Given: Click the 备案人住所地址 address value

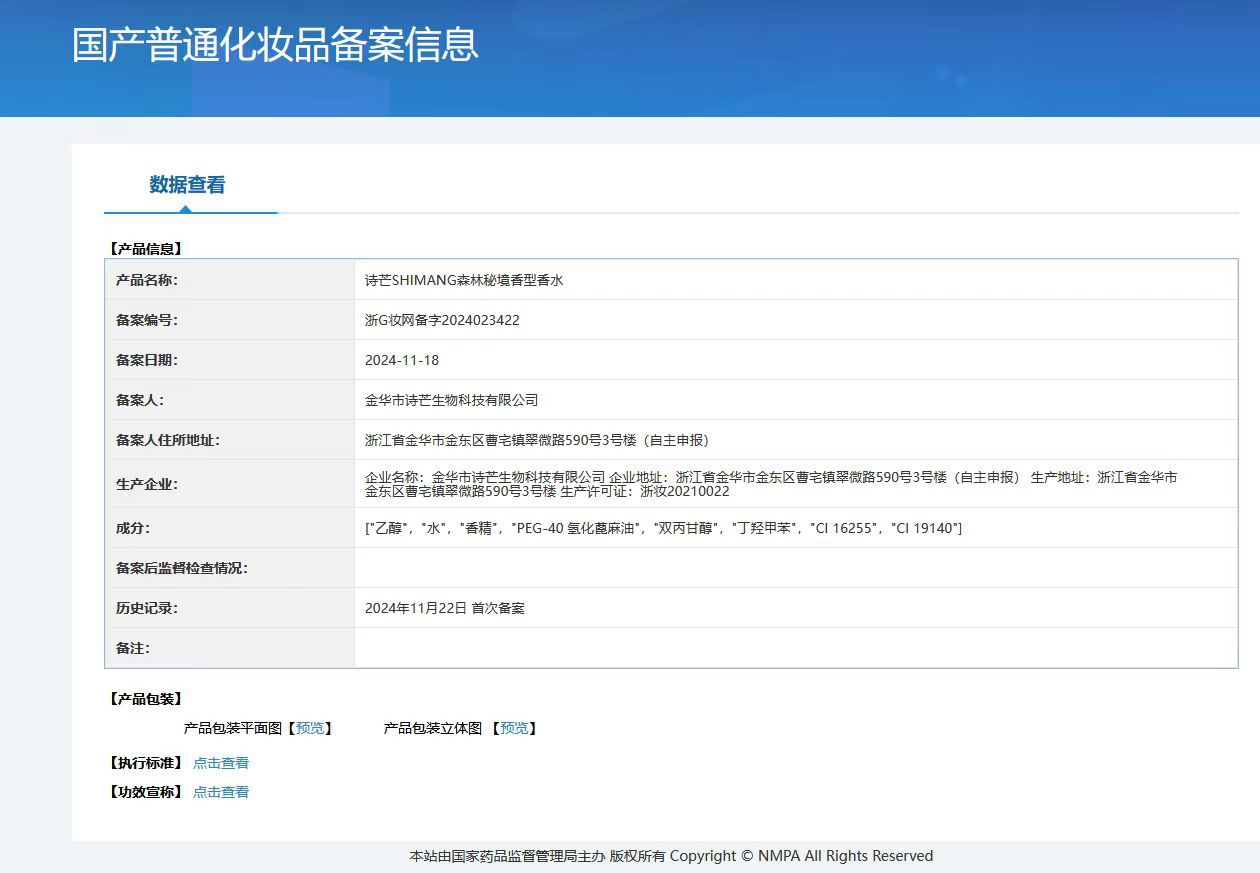Looking at the screenshot, I should [537, 440].
